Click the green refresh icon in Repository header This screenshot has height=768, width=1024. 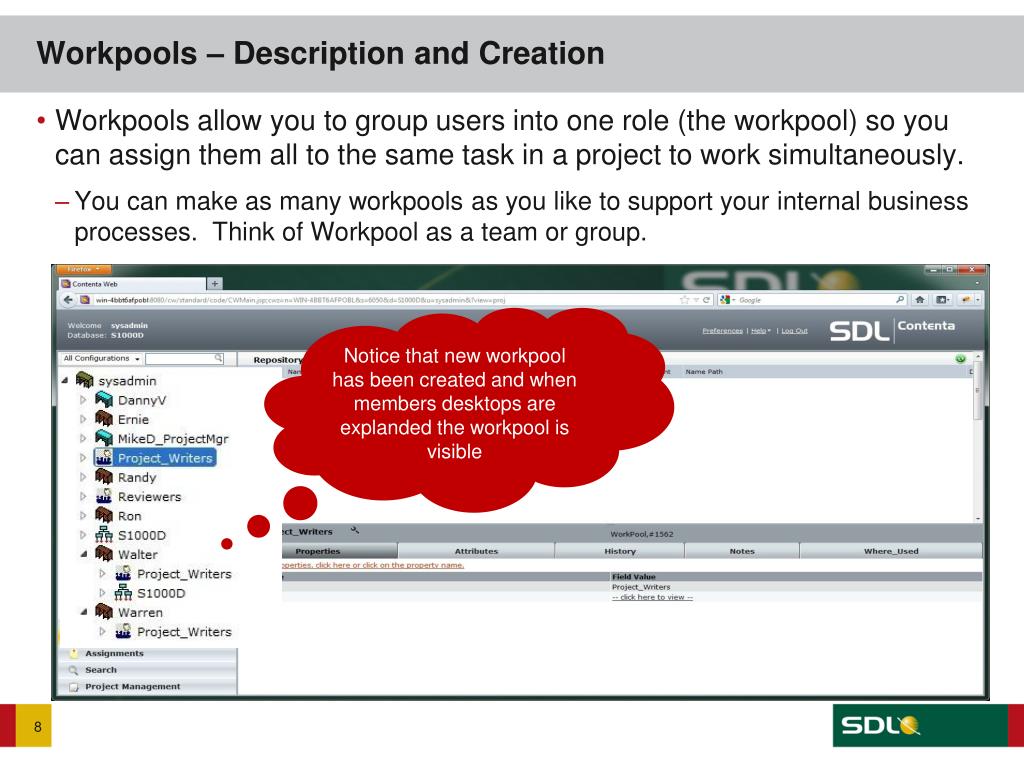click(960, 359)
